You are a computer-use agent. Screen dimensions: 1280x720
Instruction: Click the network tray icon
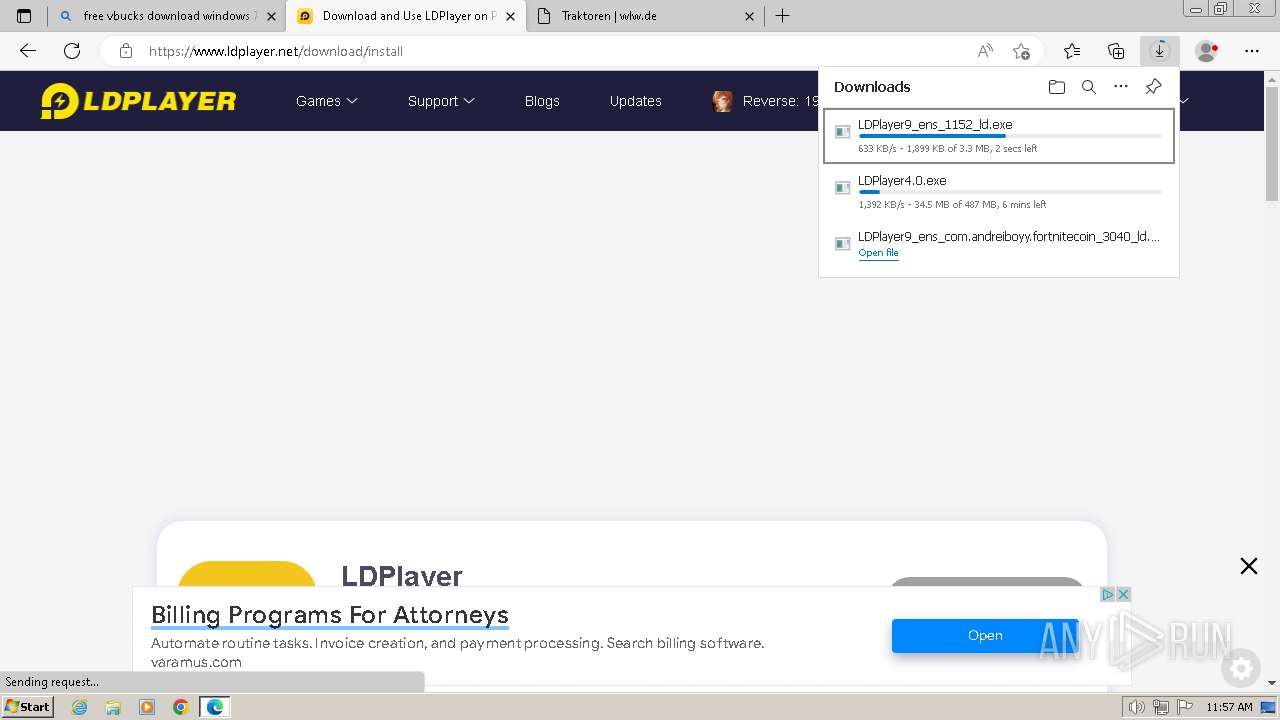[x=1160, y=707]
